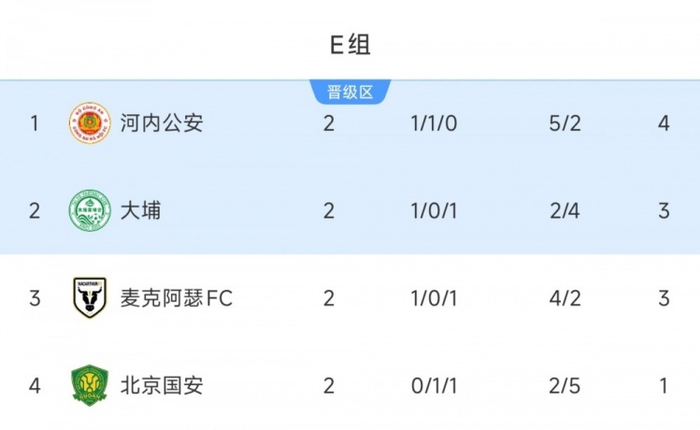Select the 麦克阿瑟FC team name
700x430 pixels.
point(175,298)
